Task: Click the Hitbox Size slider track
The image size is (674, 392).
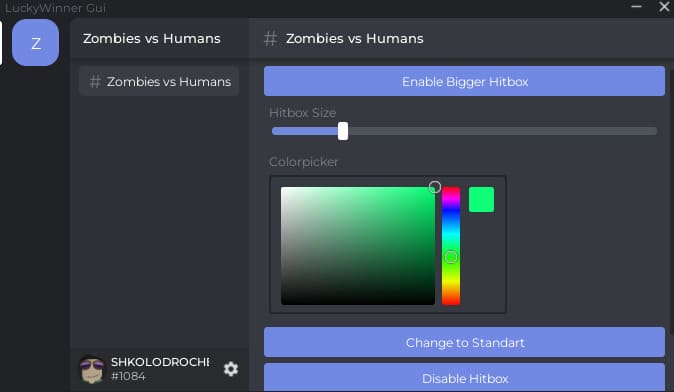Action: tap(464, 131)
